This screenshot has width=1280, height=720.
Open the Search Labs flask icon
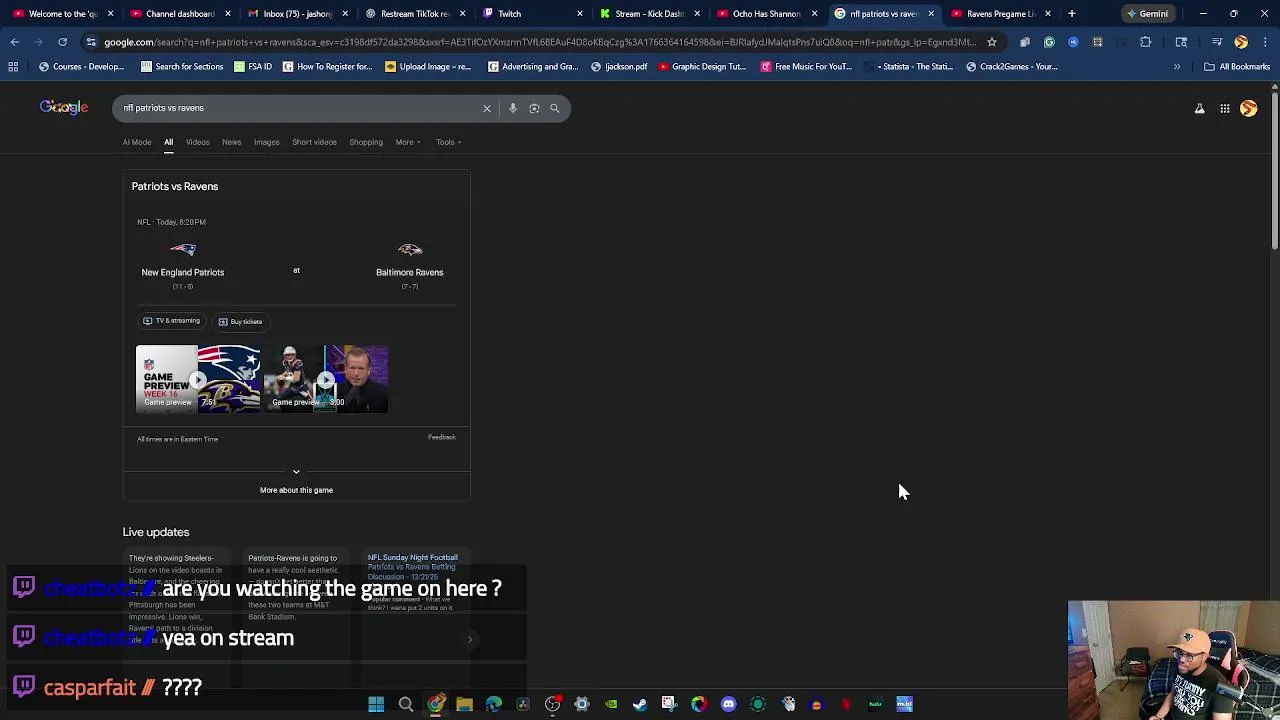pyautogui.click(x=1199, y=108)
